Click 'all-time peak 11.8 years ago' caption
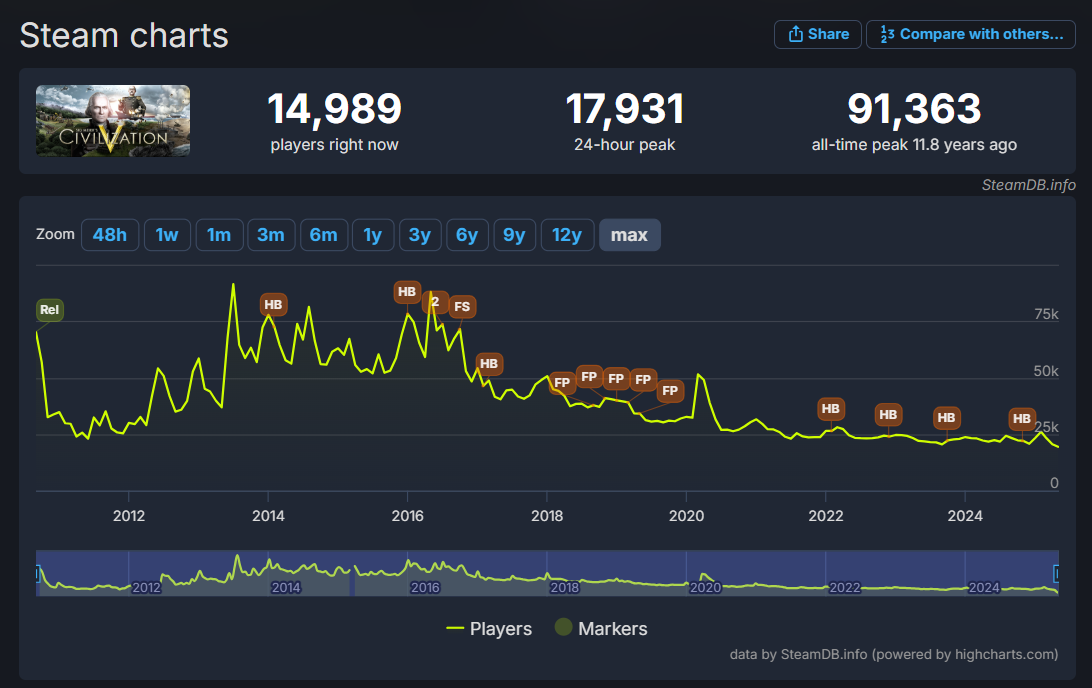This screenshot has height=688, width=1092. click(914, 145)
